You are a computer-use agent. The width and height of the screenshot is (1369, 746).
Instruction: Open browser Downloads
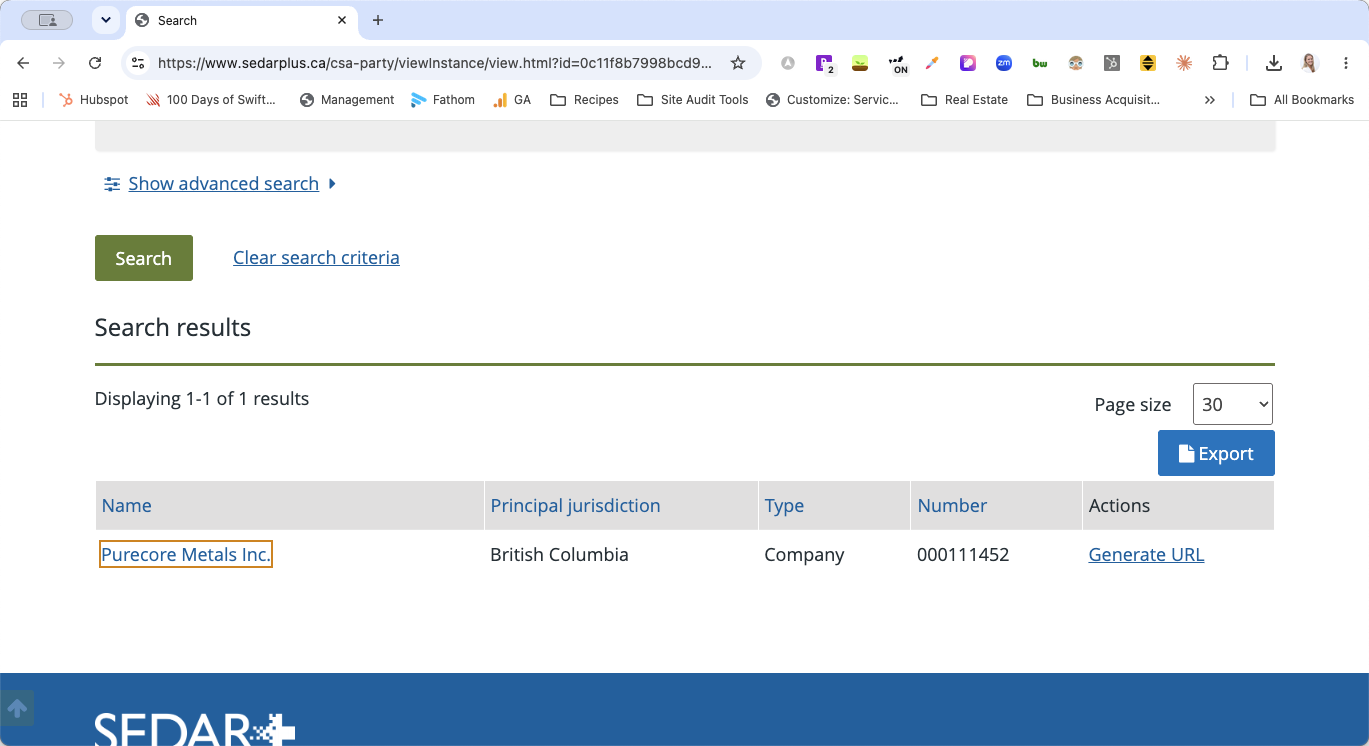(1273, 63)
